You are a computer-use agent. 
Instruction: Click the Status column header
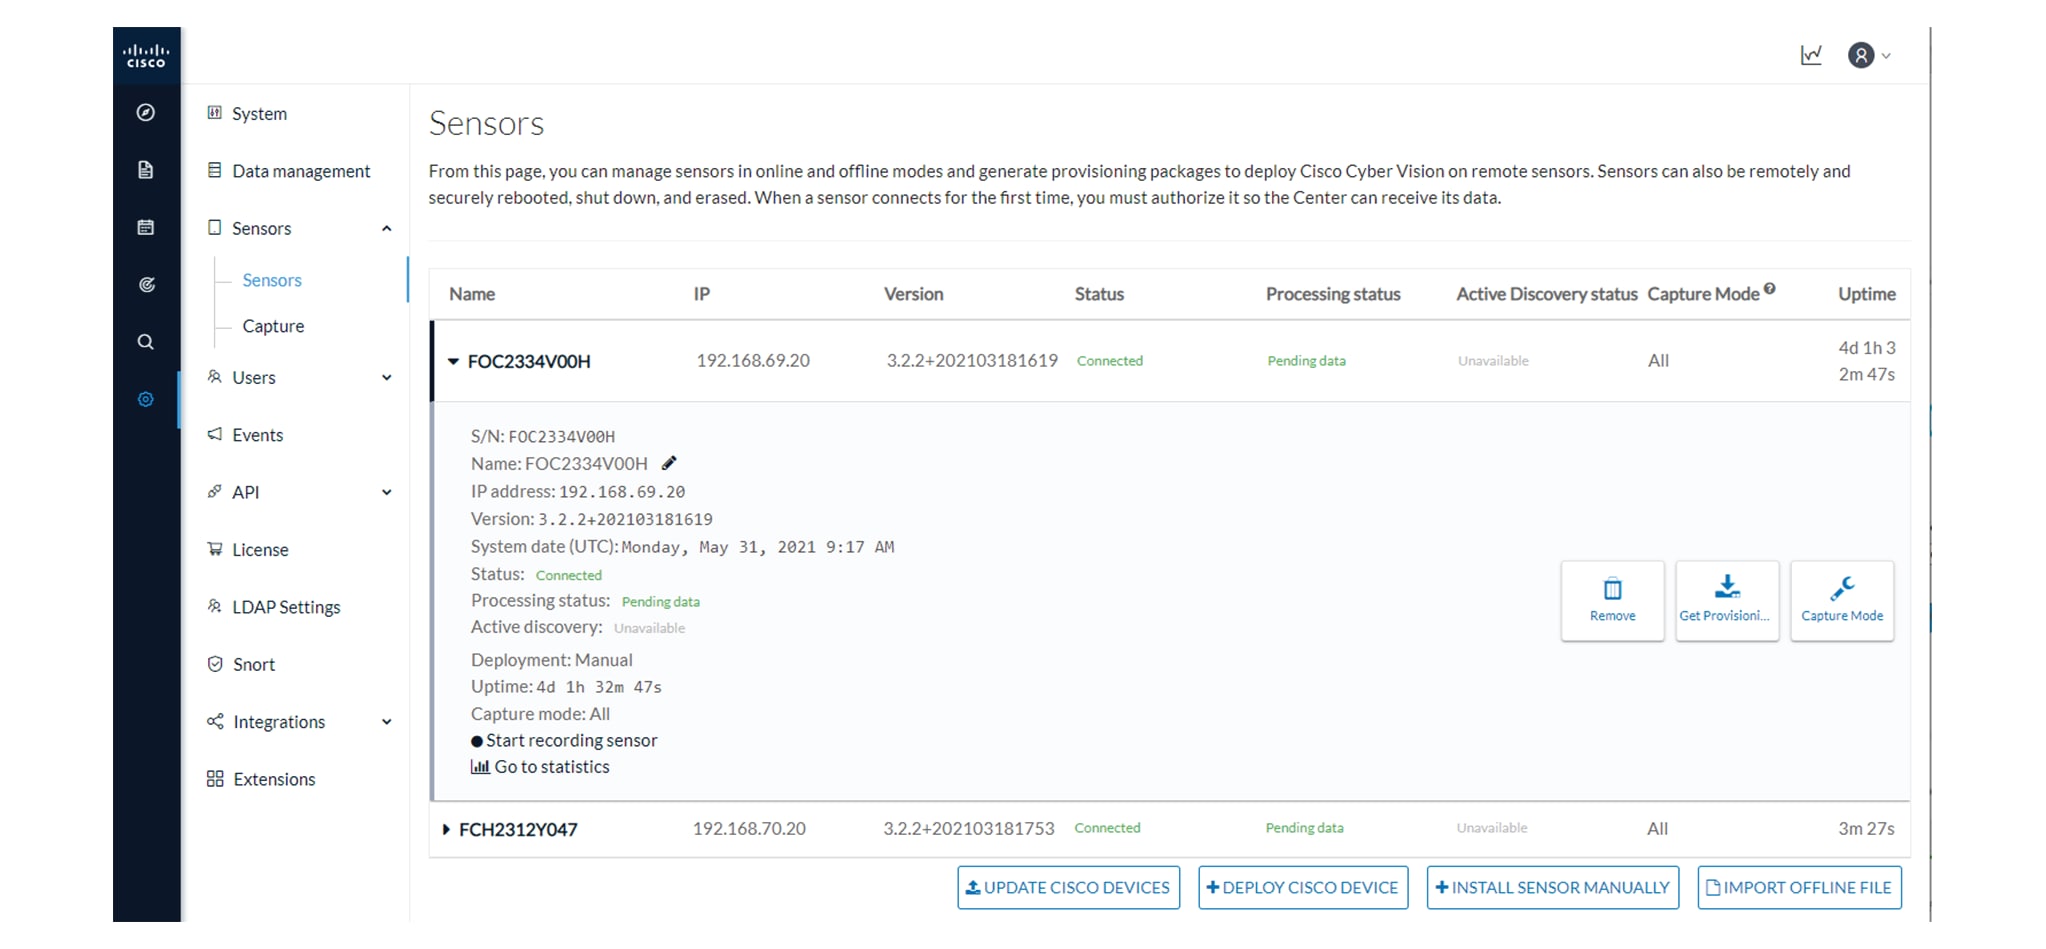click(x=1099, y=294)
